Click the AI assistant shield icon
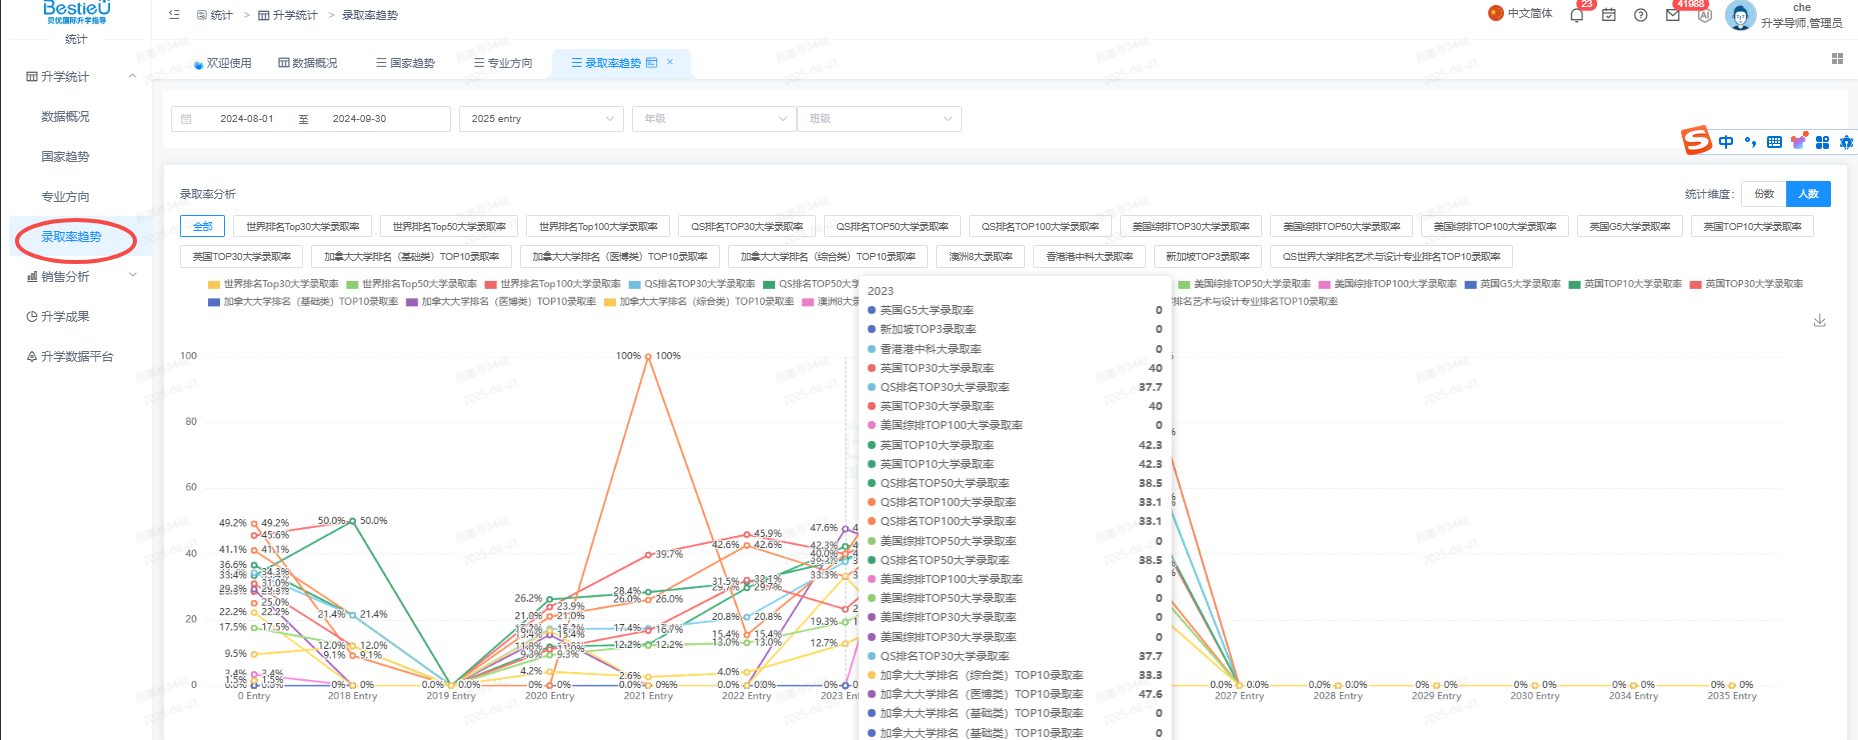 click(1705, 15)
